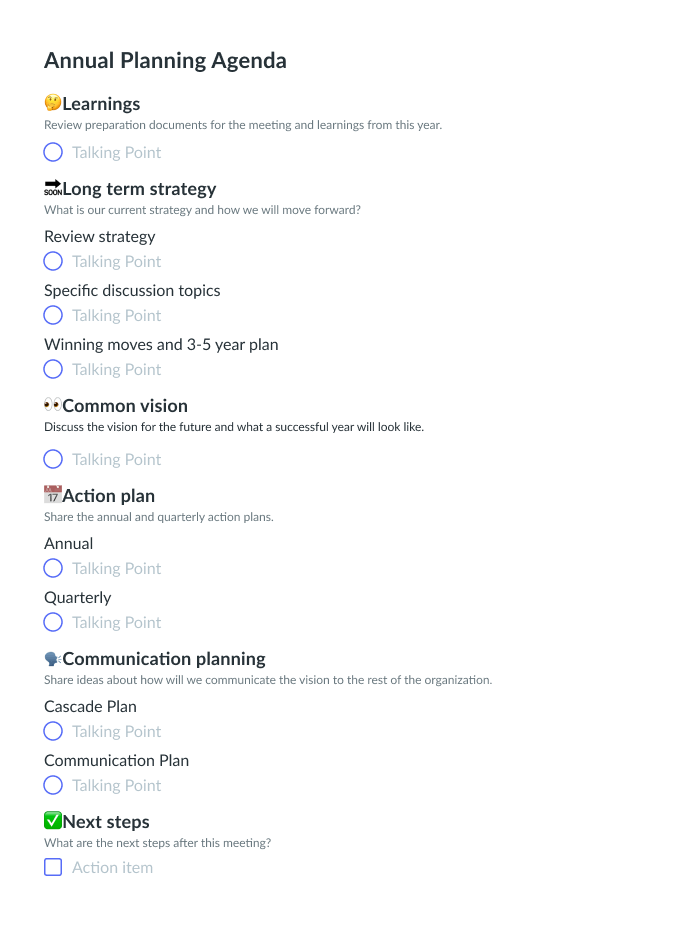
Task: Click the Talking Point field under Quarterly
Action: [x=117, y=622]
